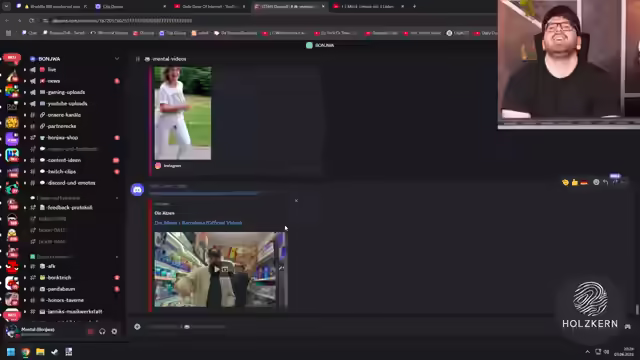Image resolution: width=640 pixels, height=360 pixels.
Task: Expand threads arrow beside news channel
Action: [x=25, y=81]
